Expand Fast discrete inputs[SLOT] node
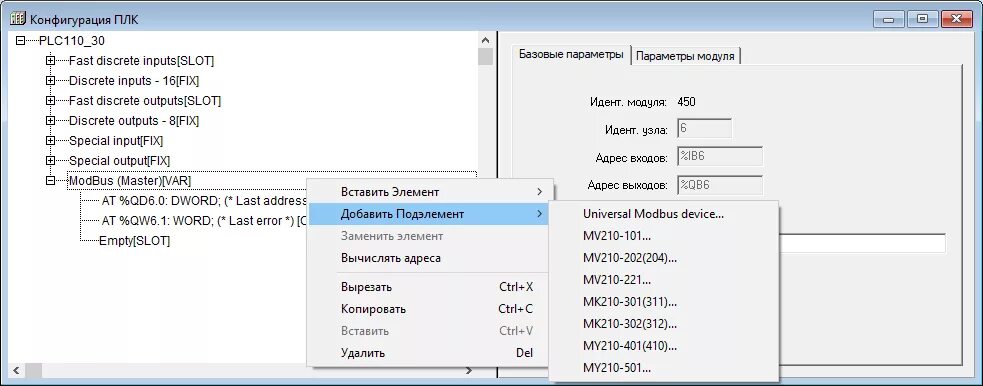 click(50, 61)
